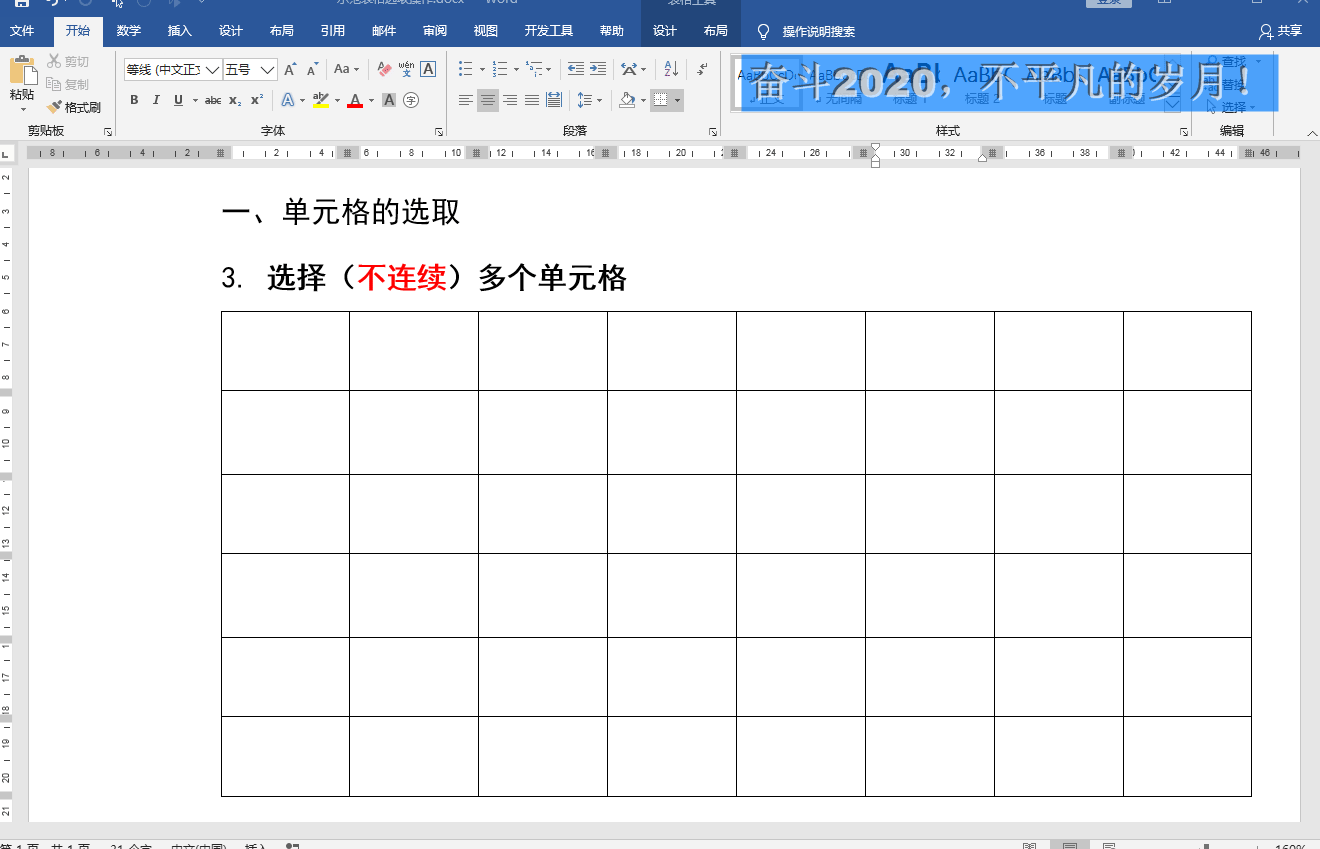Apply bullet list icon
This screenshot has height=849, width=1320.
(x=465, y=70)
